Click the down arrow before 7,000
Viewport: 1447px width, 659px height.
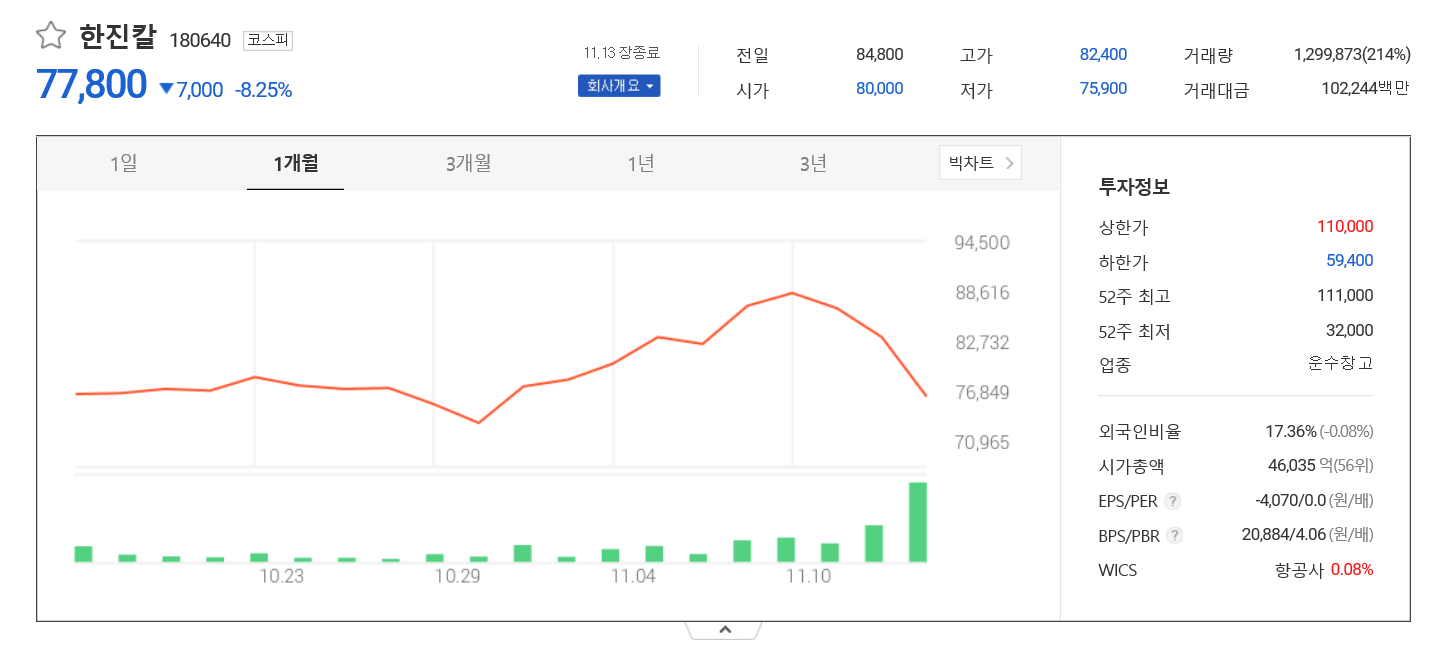pos(166,89)
